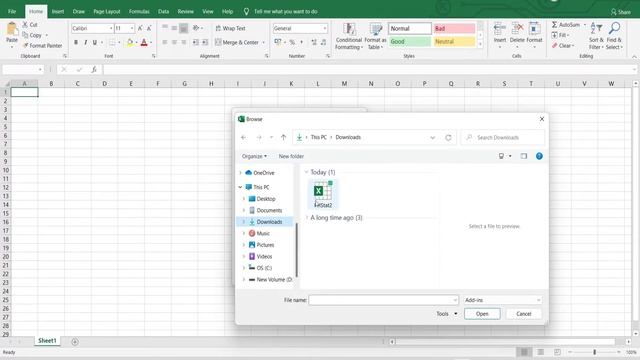Click the Format cells icon
The height and width of the screenshot is (360, 640).
(534, 29)
